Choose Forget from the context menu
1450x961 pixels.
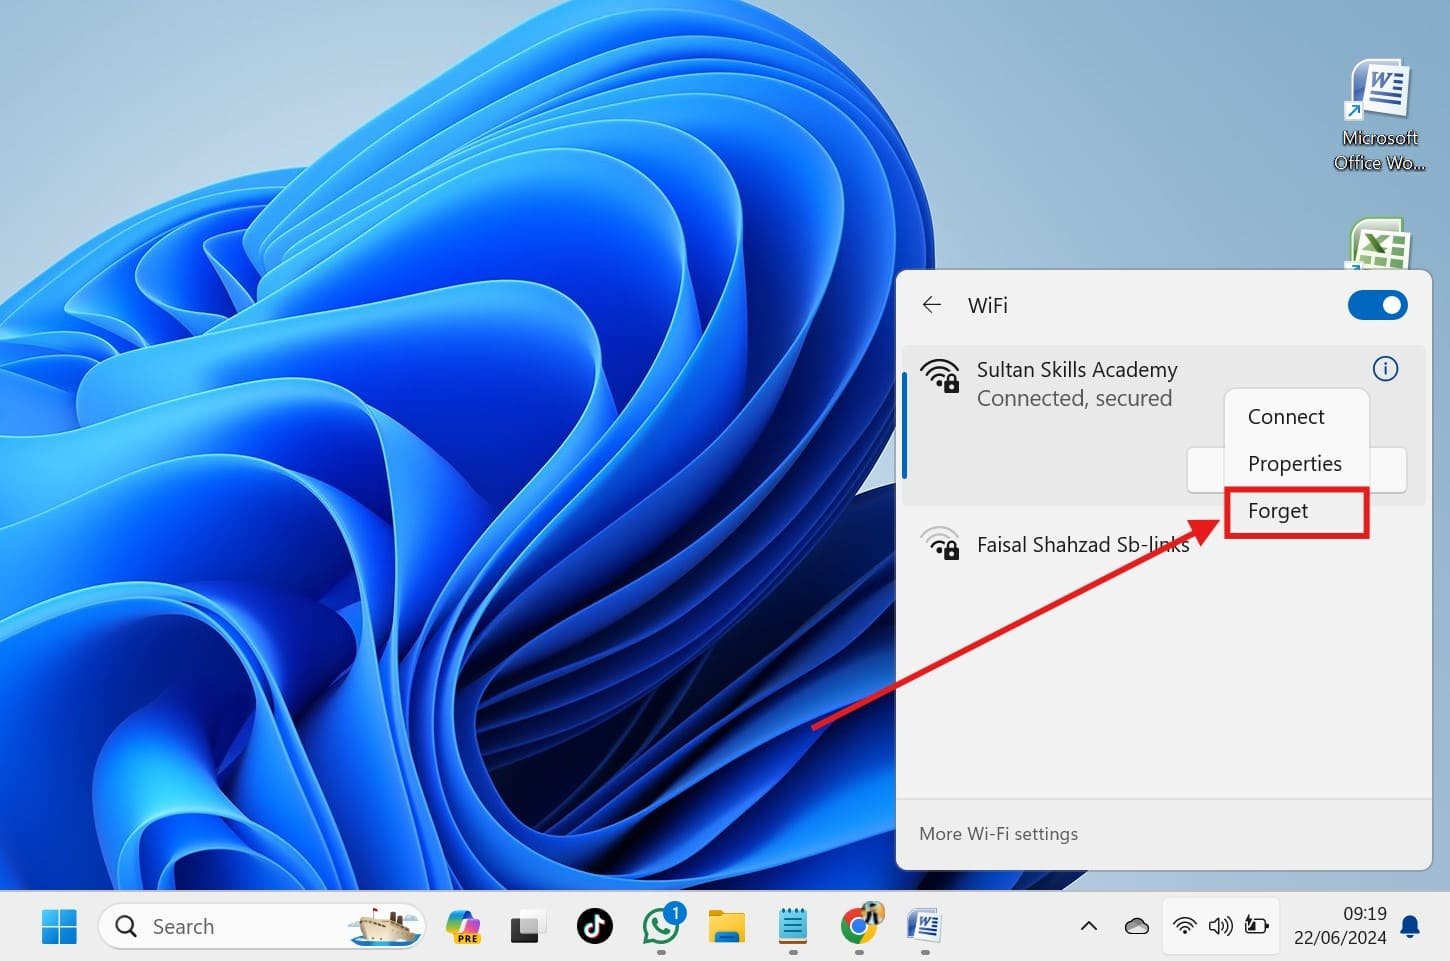pyautogui.click(x=1278, y=511)
